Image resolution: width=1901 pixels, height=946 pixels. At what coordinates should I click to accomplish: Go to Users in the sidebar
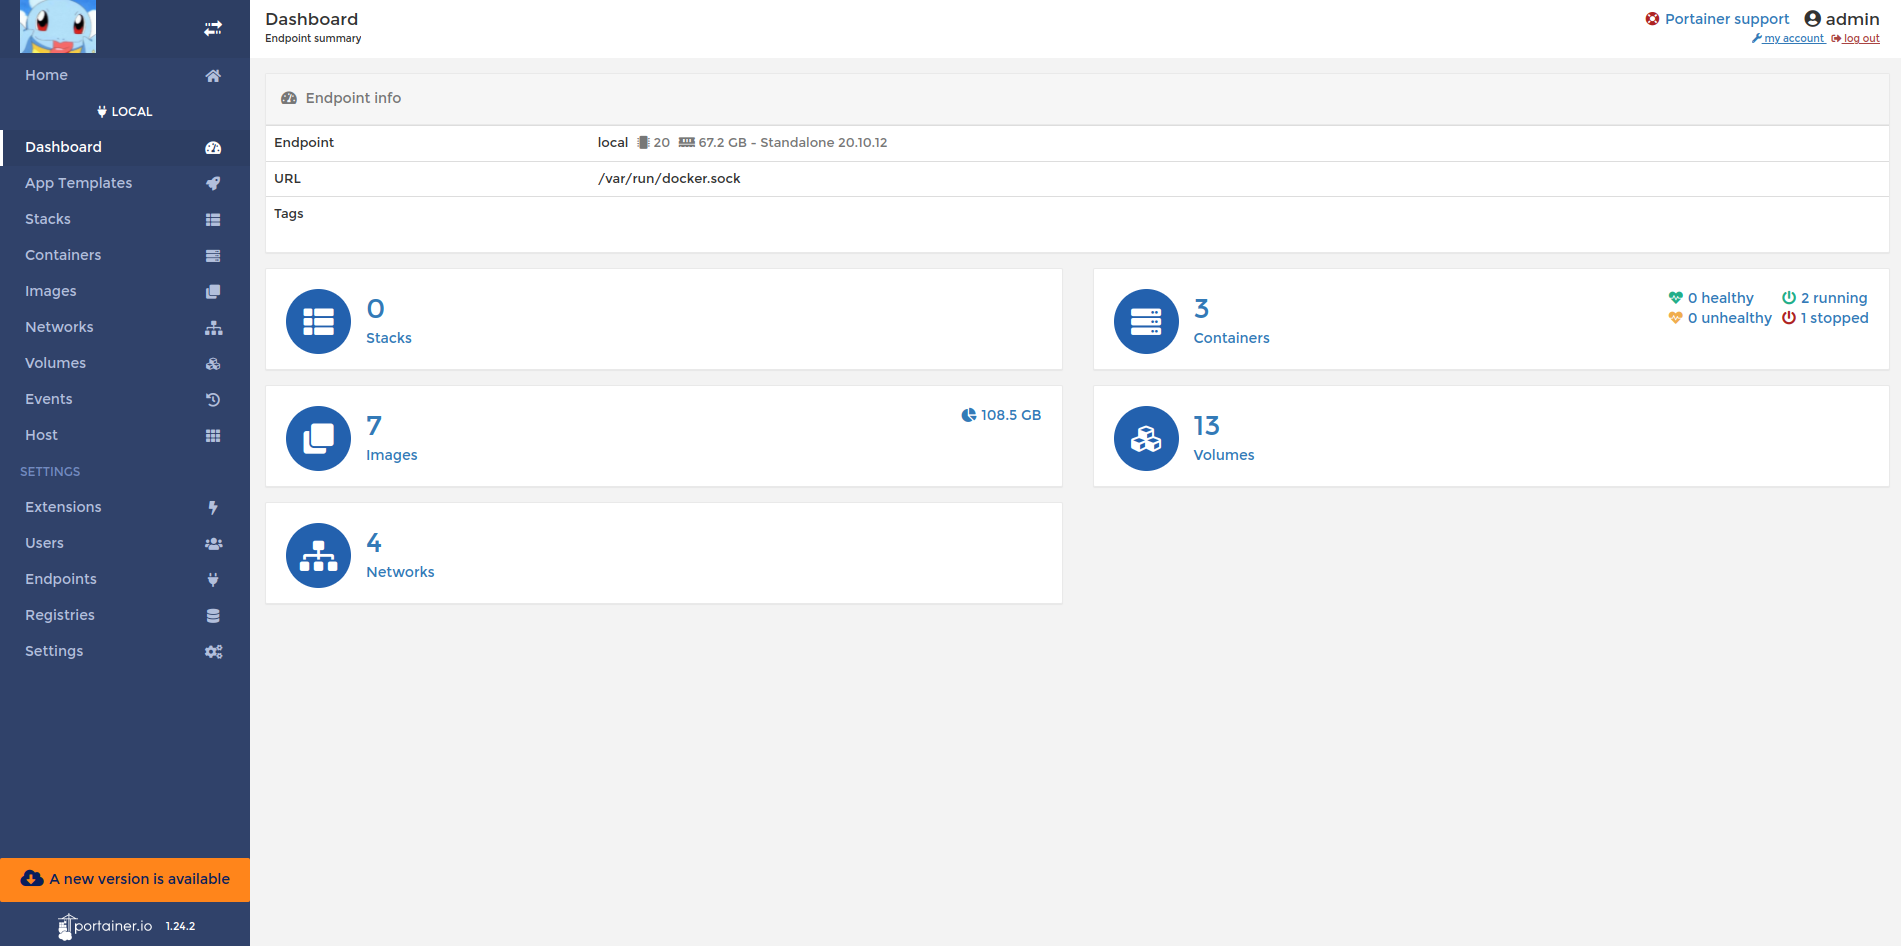pyautogui.click(x=44, y=543)
